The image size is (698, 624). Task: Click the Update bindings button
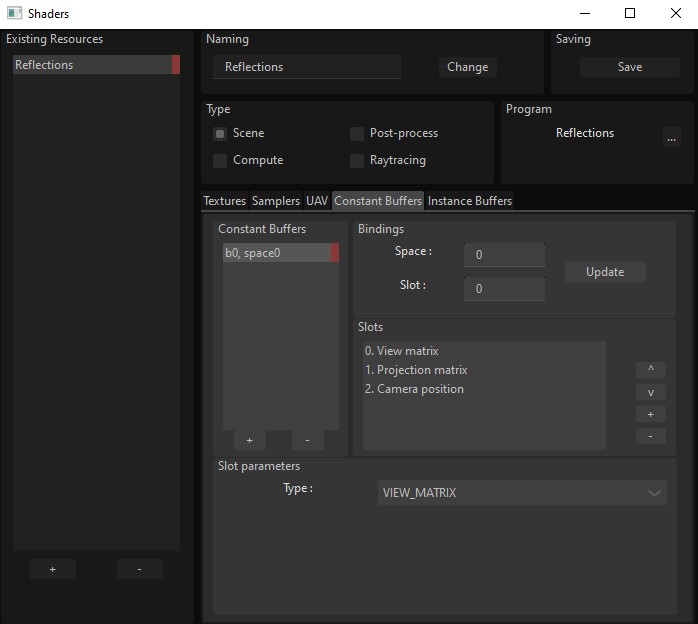click(605, 272)
